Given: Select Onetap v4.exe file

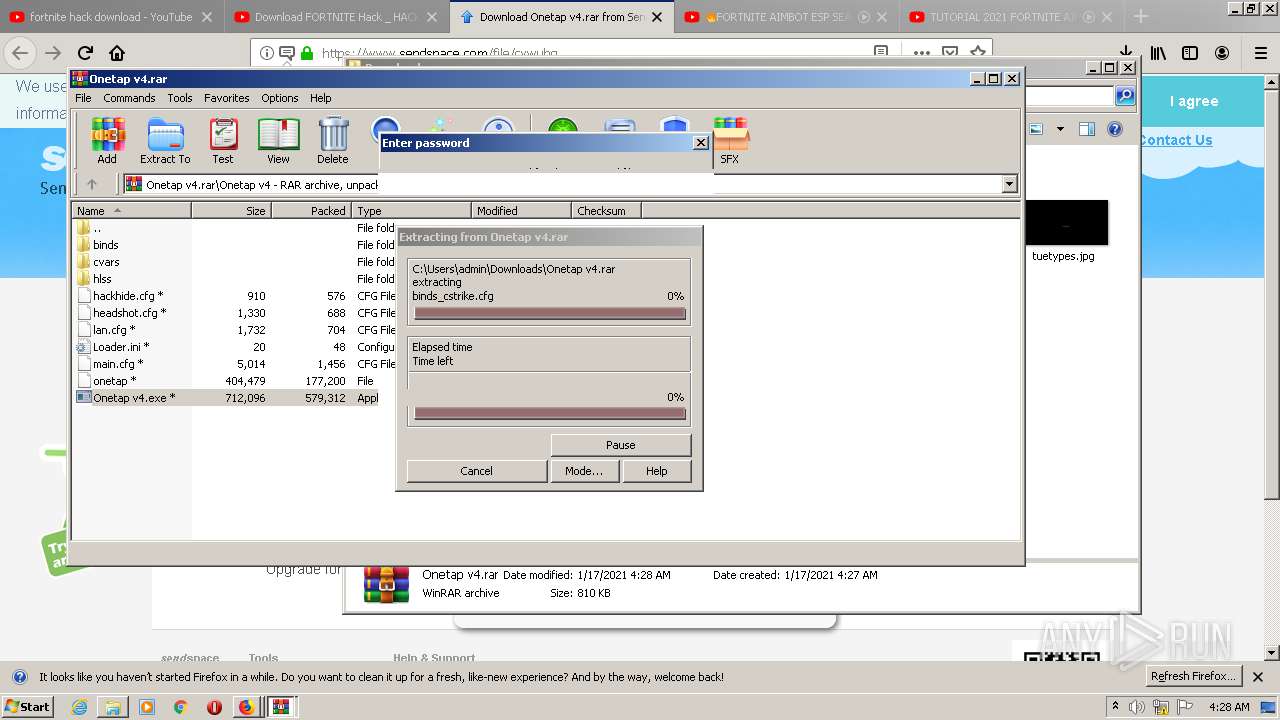Looking at the screenshot, I should [133, 398].
